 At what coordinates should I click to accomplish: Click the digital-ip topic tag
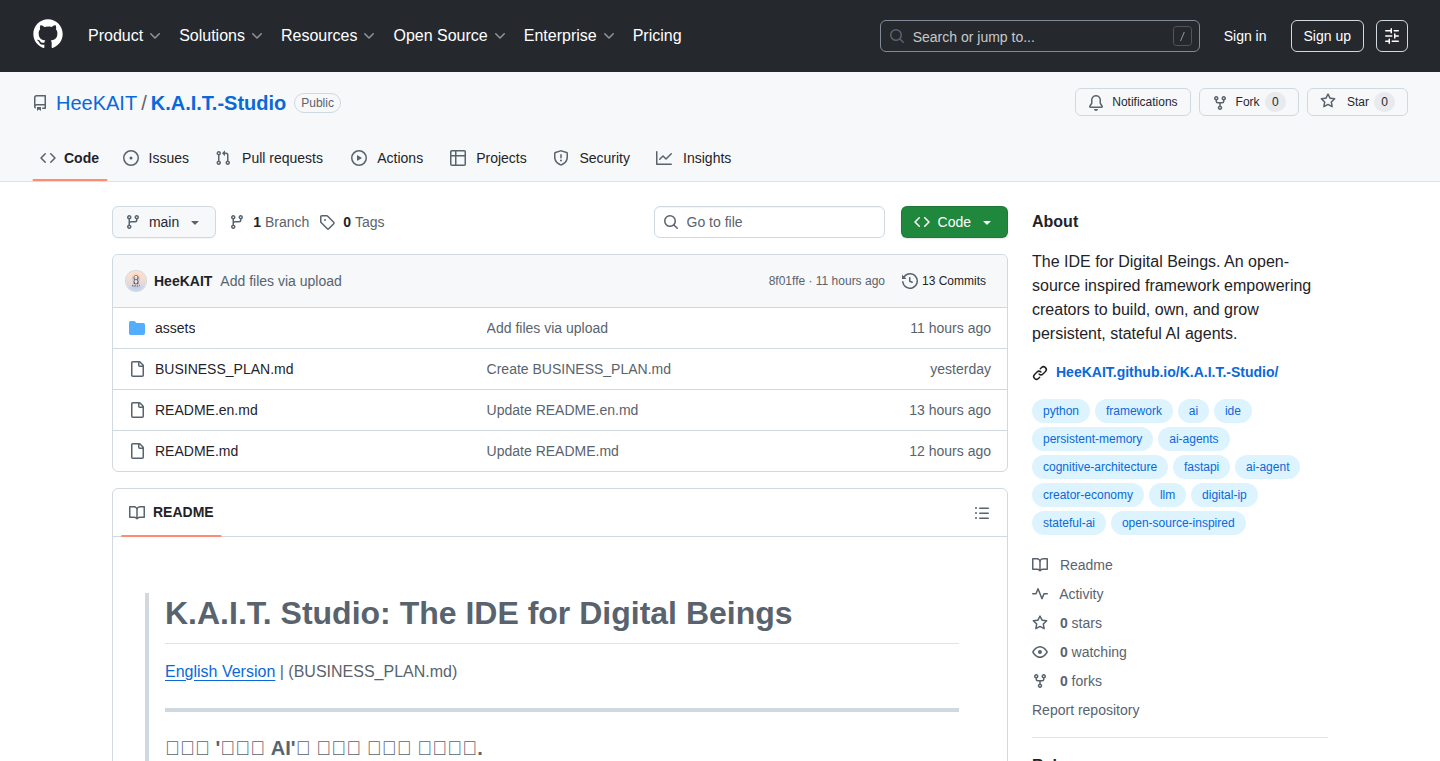coord(1224,495)
